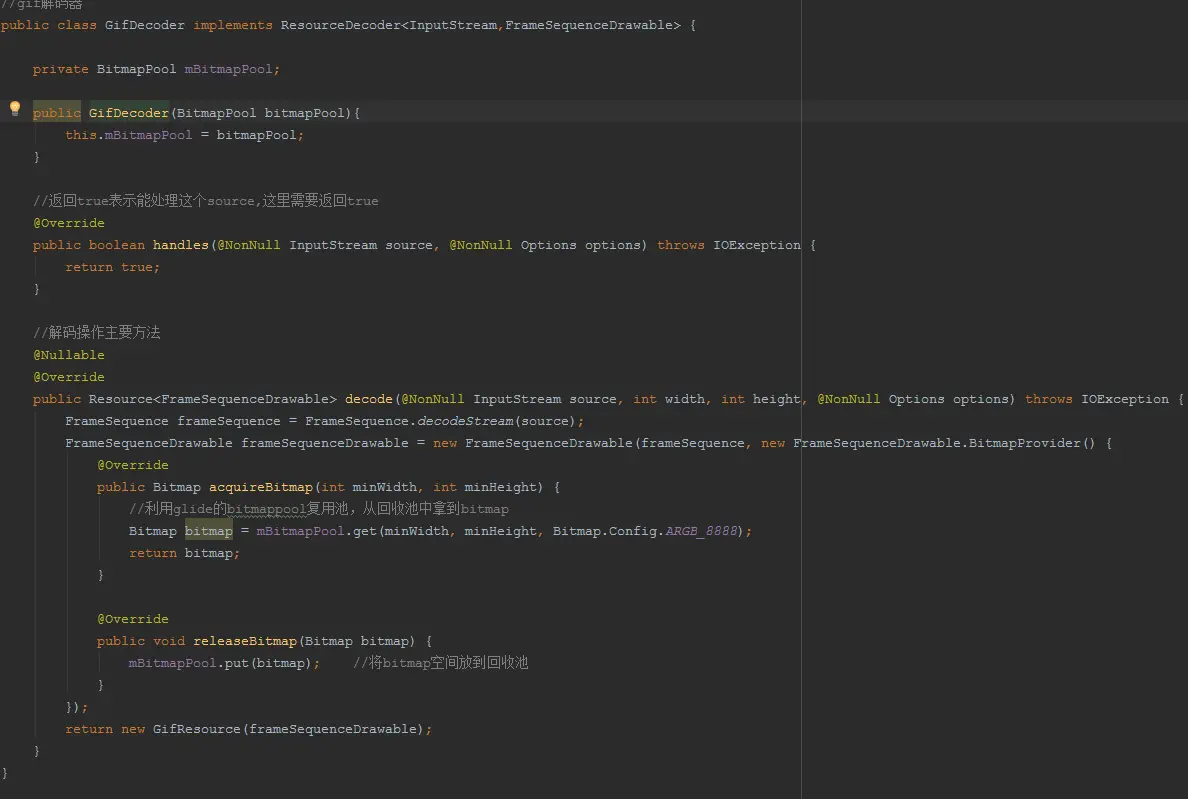Screen dimensions: 1188x799
Task: Click the 'releaseBitmap' method name
Action: coord(245,641)
